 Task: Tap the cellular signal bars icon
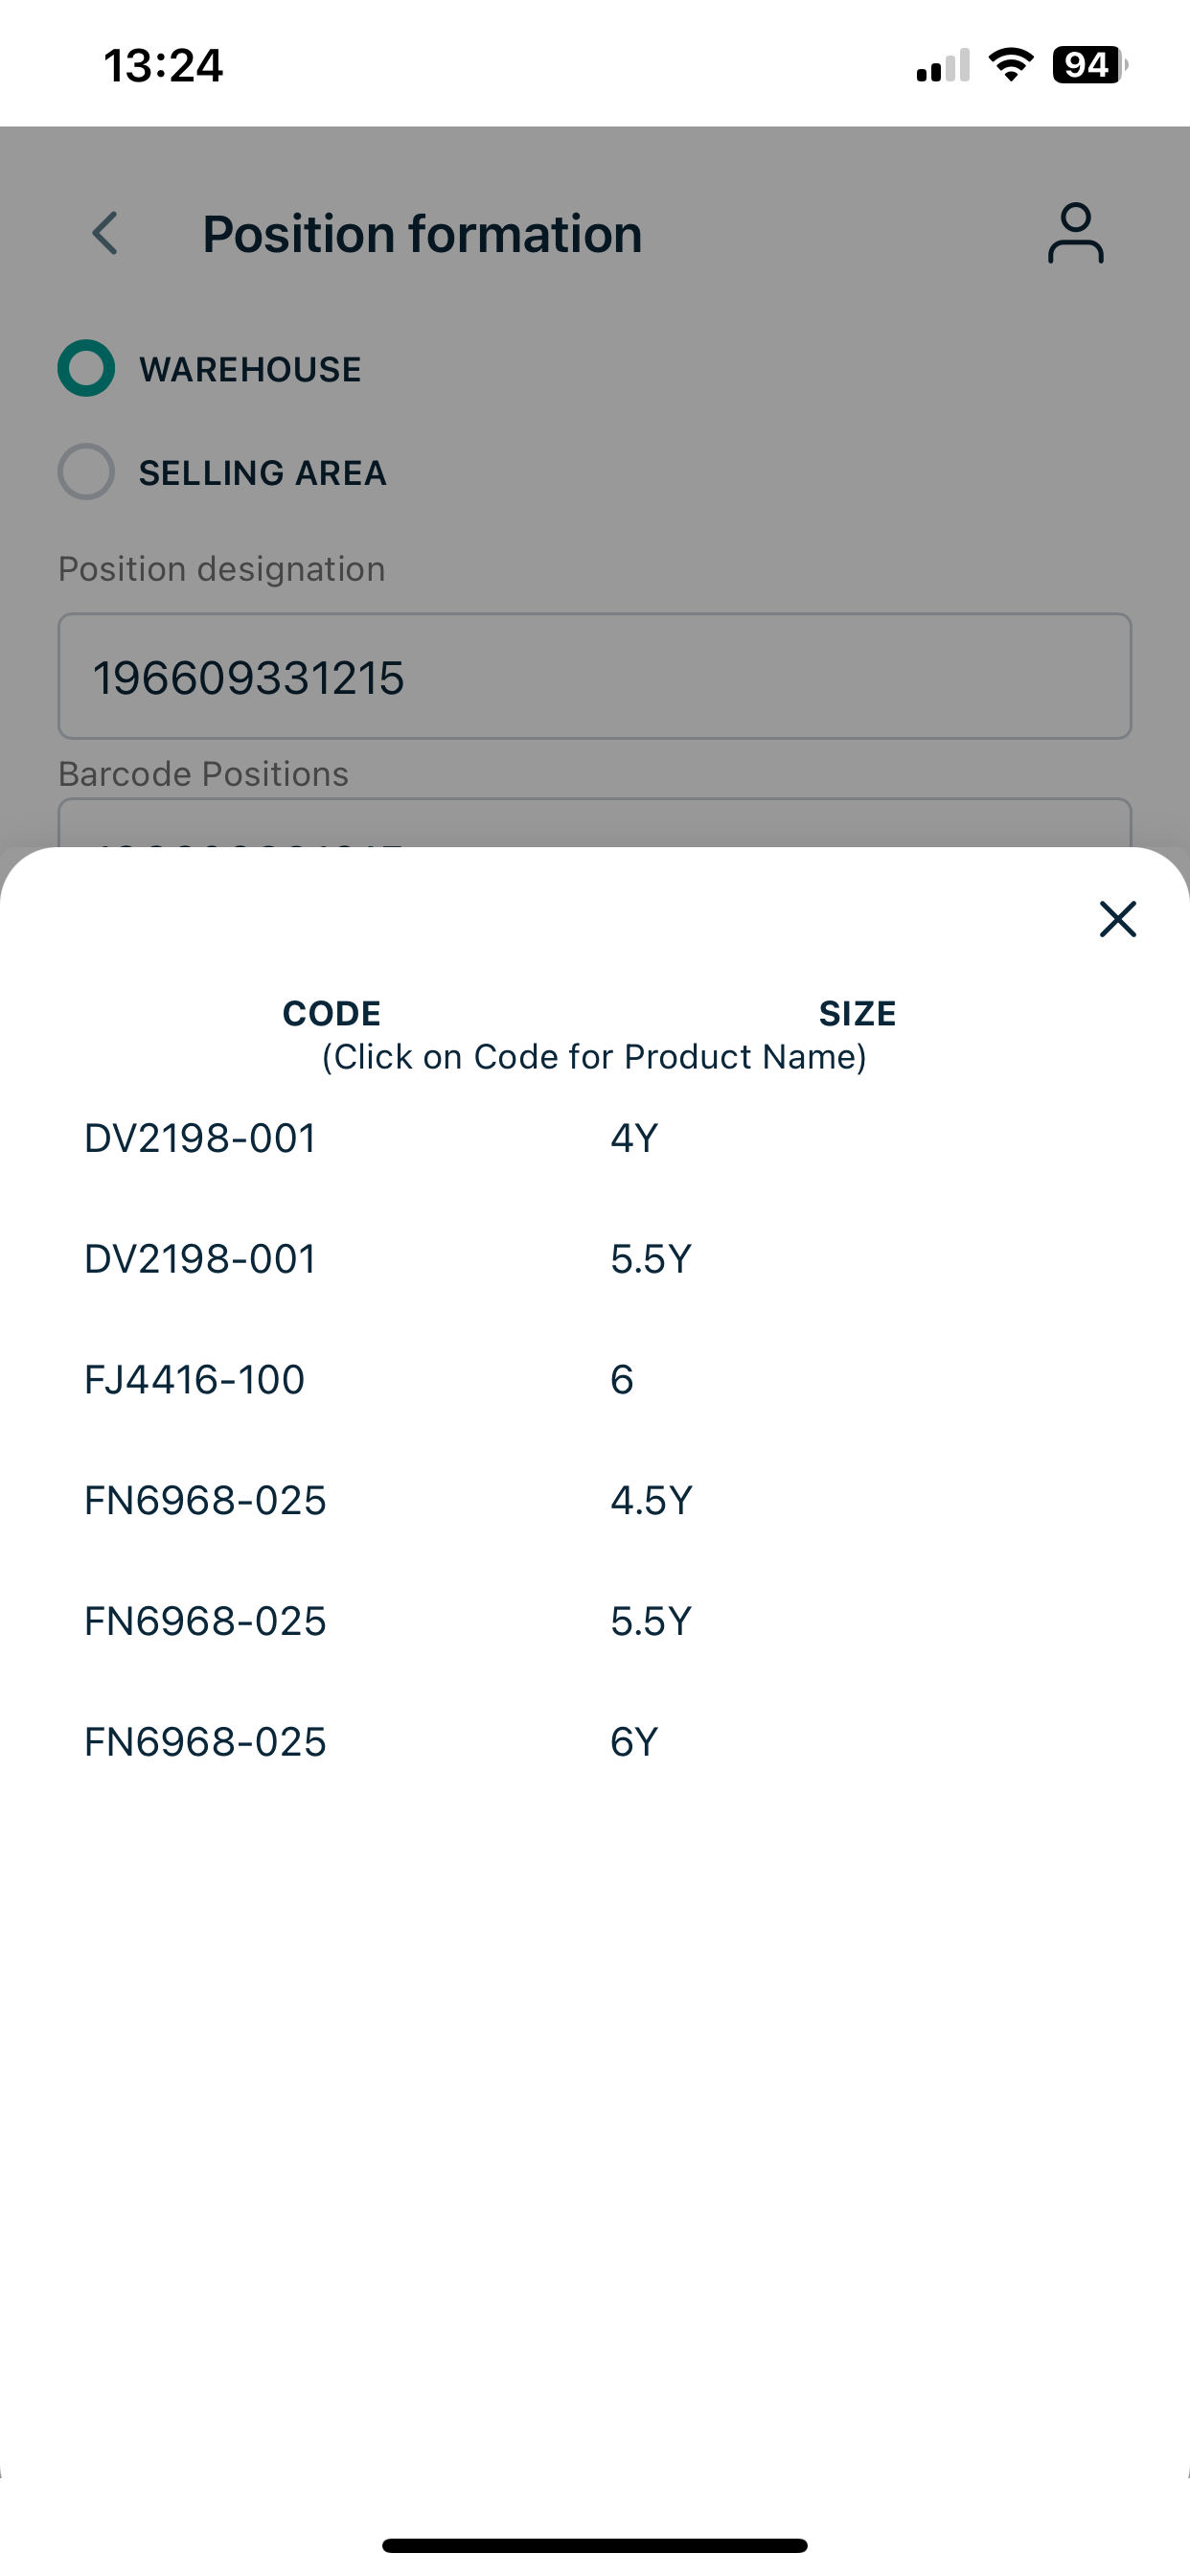(943, 65)
